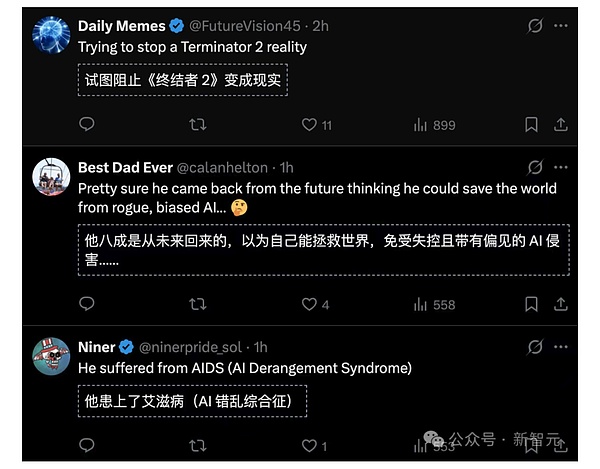This screenshot has height=469, width=600.
Task: Click Niner's profile avatar
Action: [x=51, y=355]
